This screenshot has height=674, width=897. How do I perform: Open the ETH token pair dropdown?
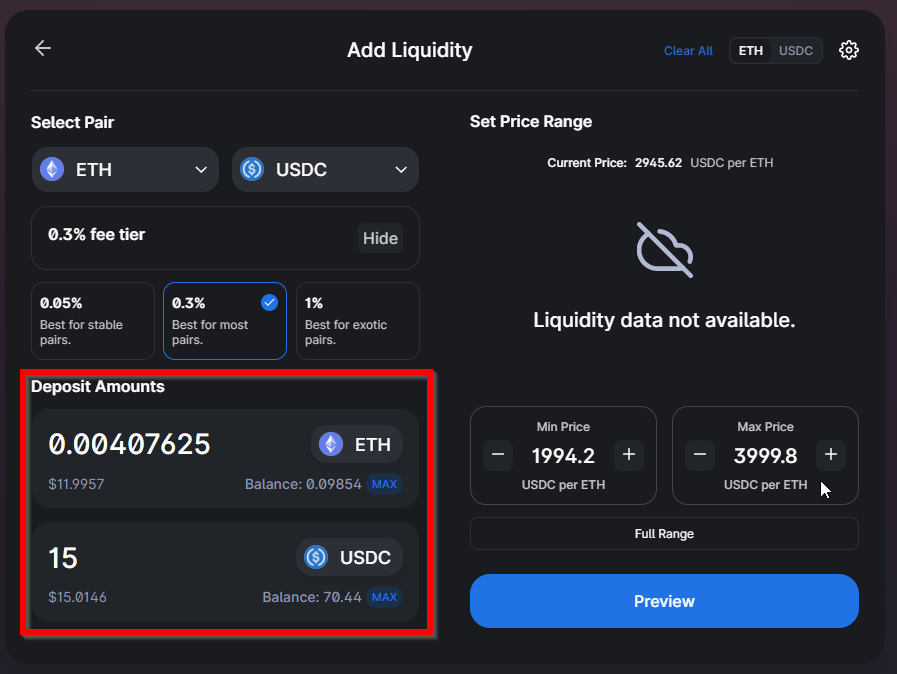pyautogui.click(x=125, y=169)
